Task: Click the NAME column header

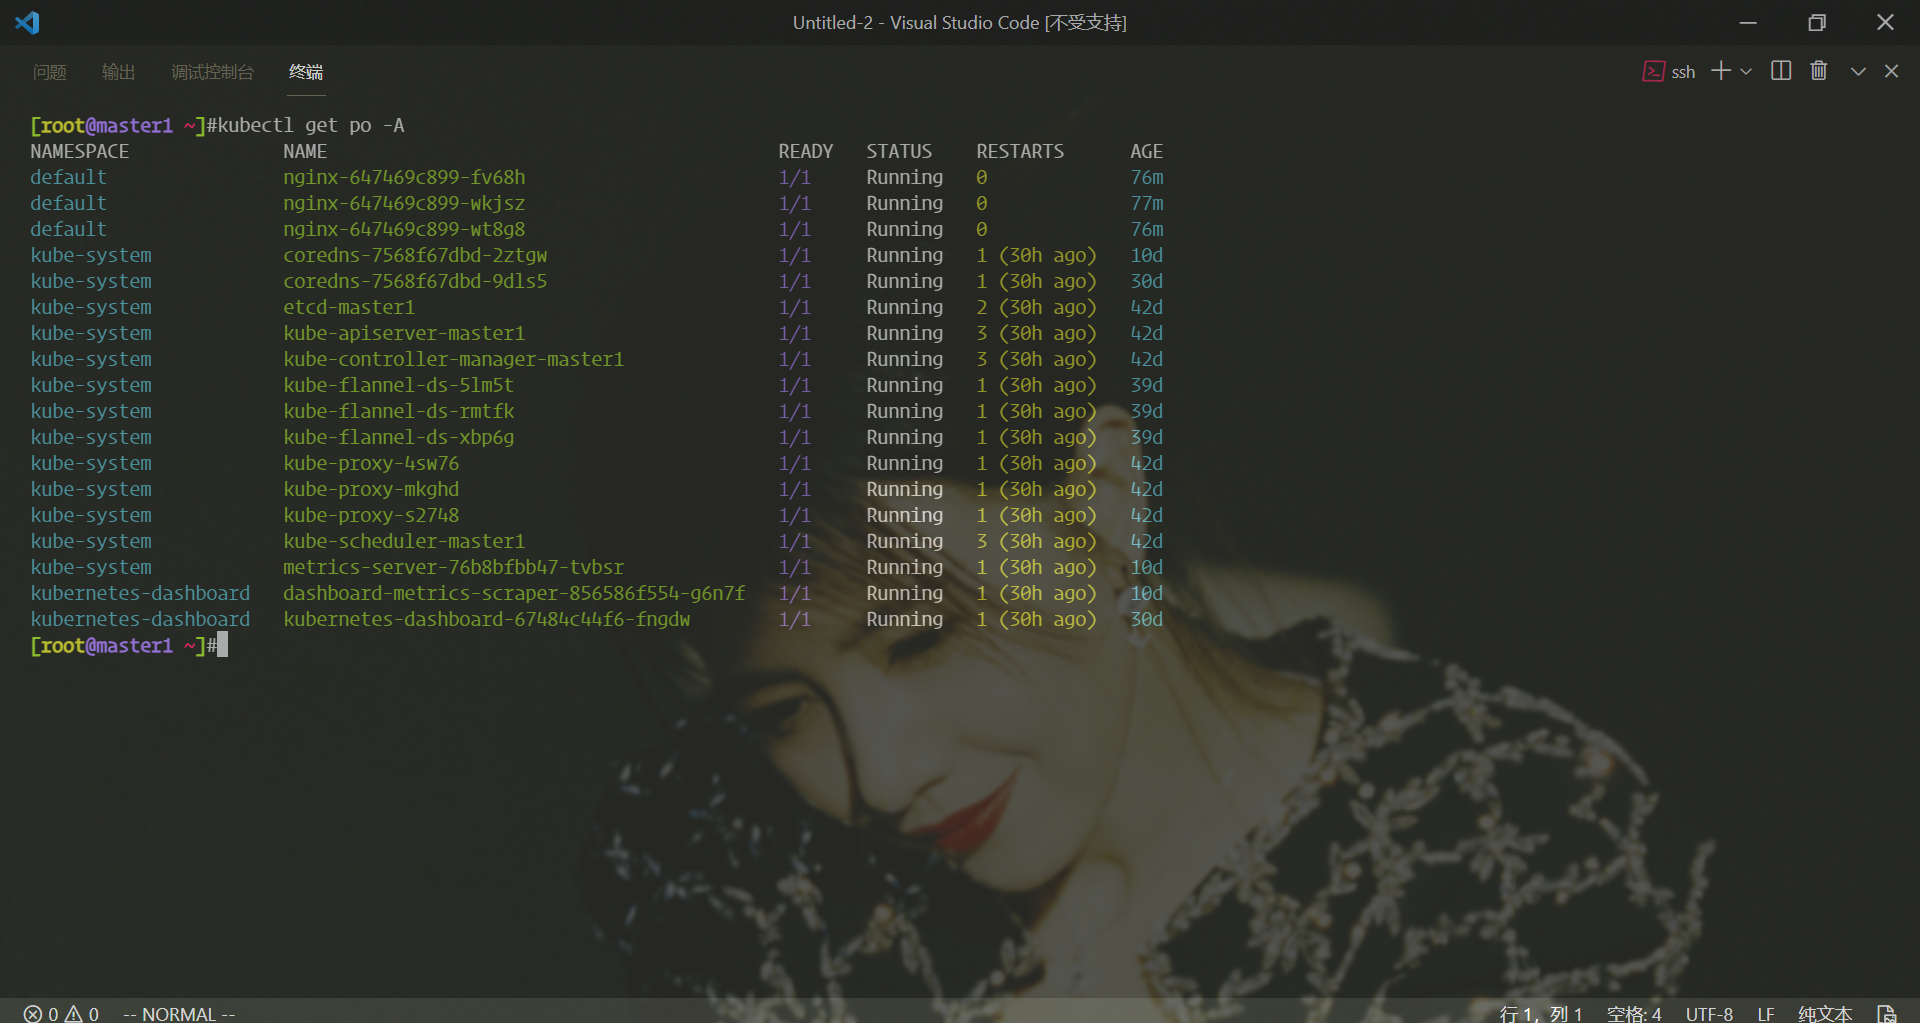Action: 305,151
